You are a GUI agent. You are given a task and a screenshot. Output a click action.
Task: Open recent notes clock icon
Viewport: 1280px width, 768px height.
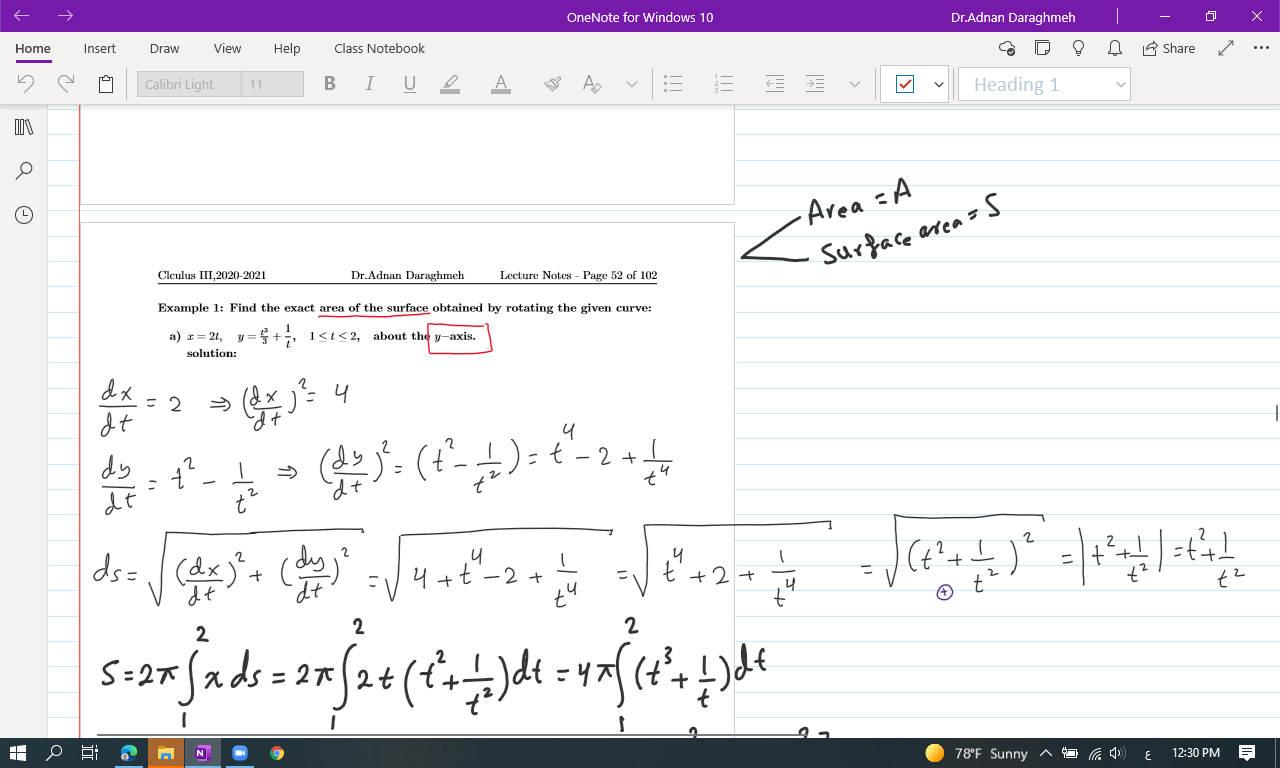click(25, 215)
